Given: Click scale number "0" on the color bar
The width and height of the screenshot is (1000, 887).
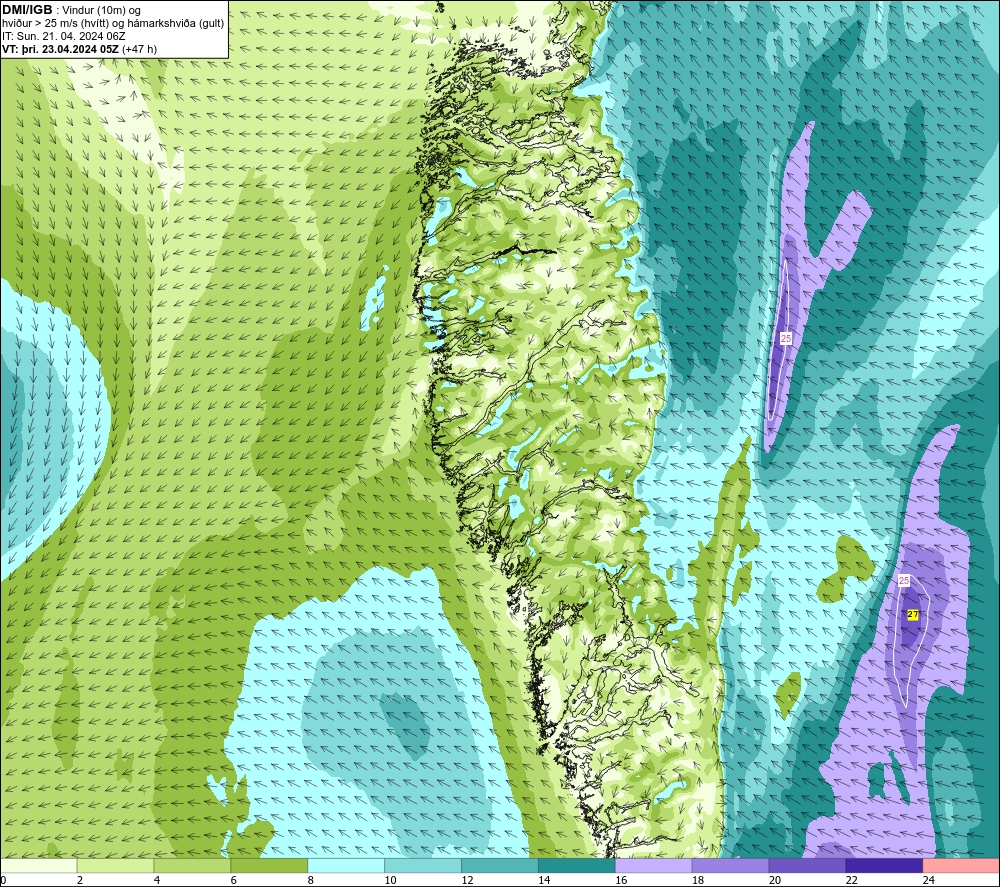Looking at the screenshot, I should [3, 880].
